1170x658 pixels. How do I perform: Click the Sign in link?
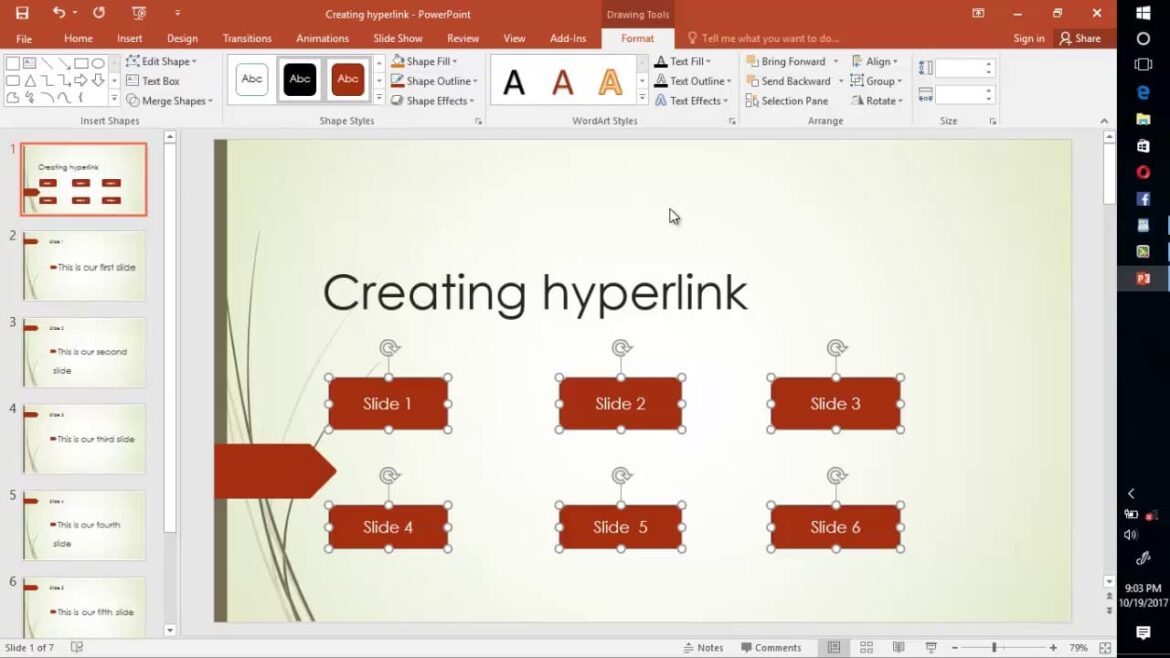pyautogui.click(x=1028, y=38)
